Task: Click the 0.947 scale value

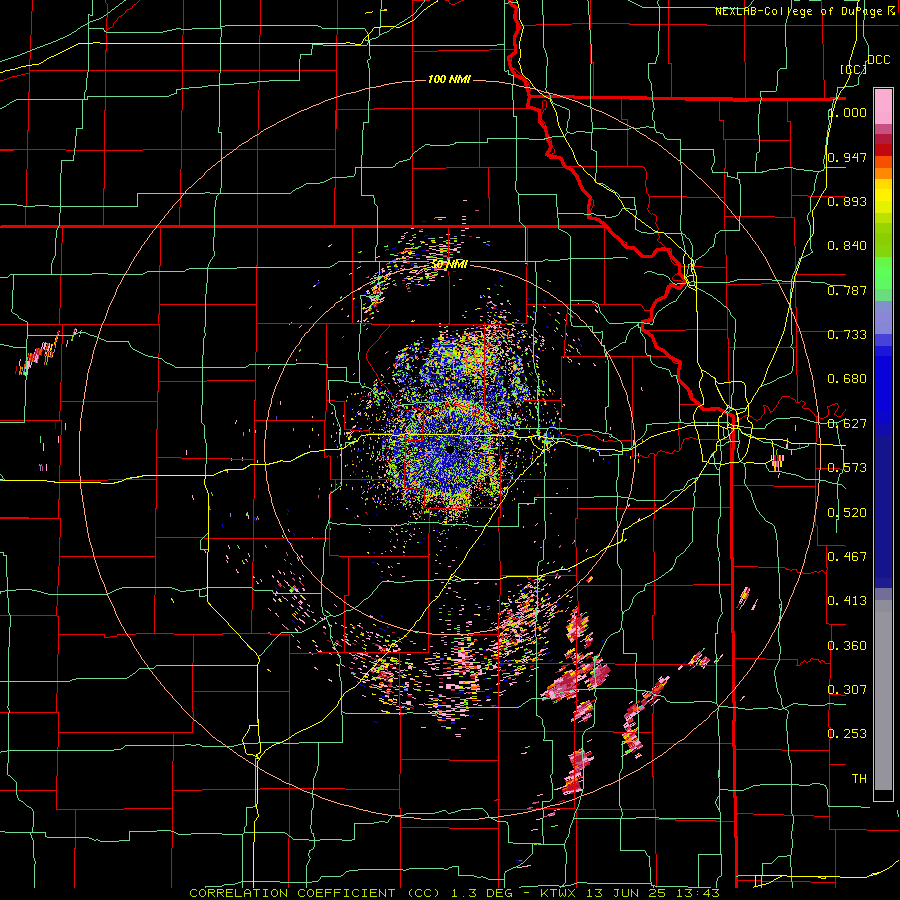Action: pos(847,157)
